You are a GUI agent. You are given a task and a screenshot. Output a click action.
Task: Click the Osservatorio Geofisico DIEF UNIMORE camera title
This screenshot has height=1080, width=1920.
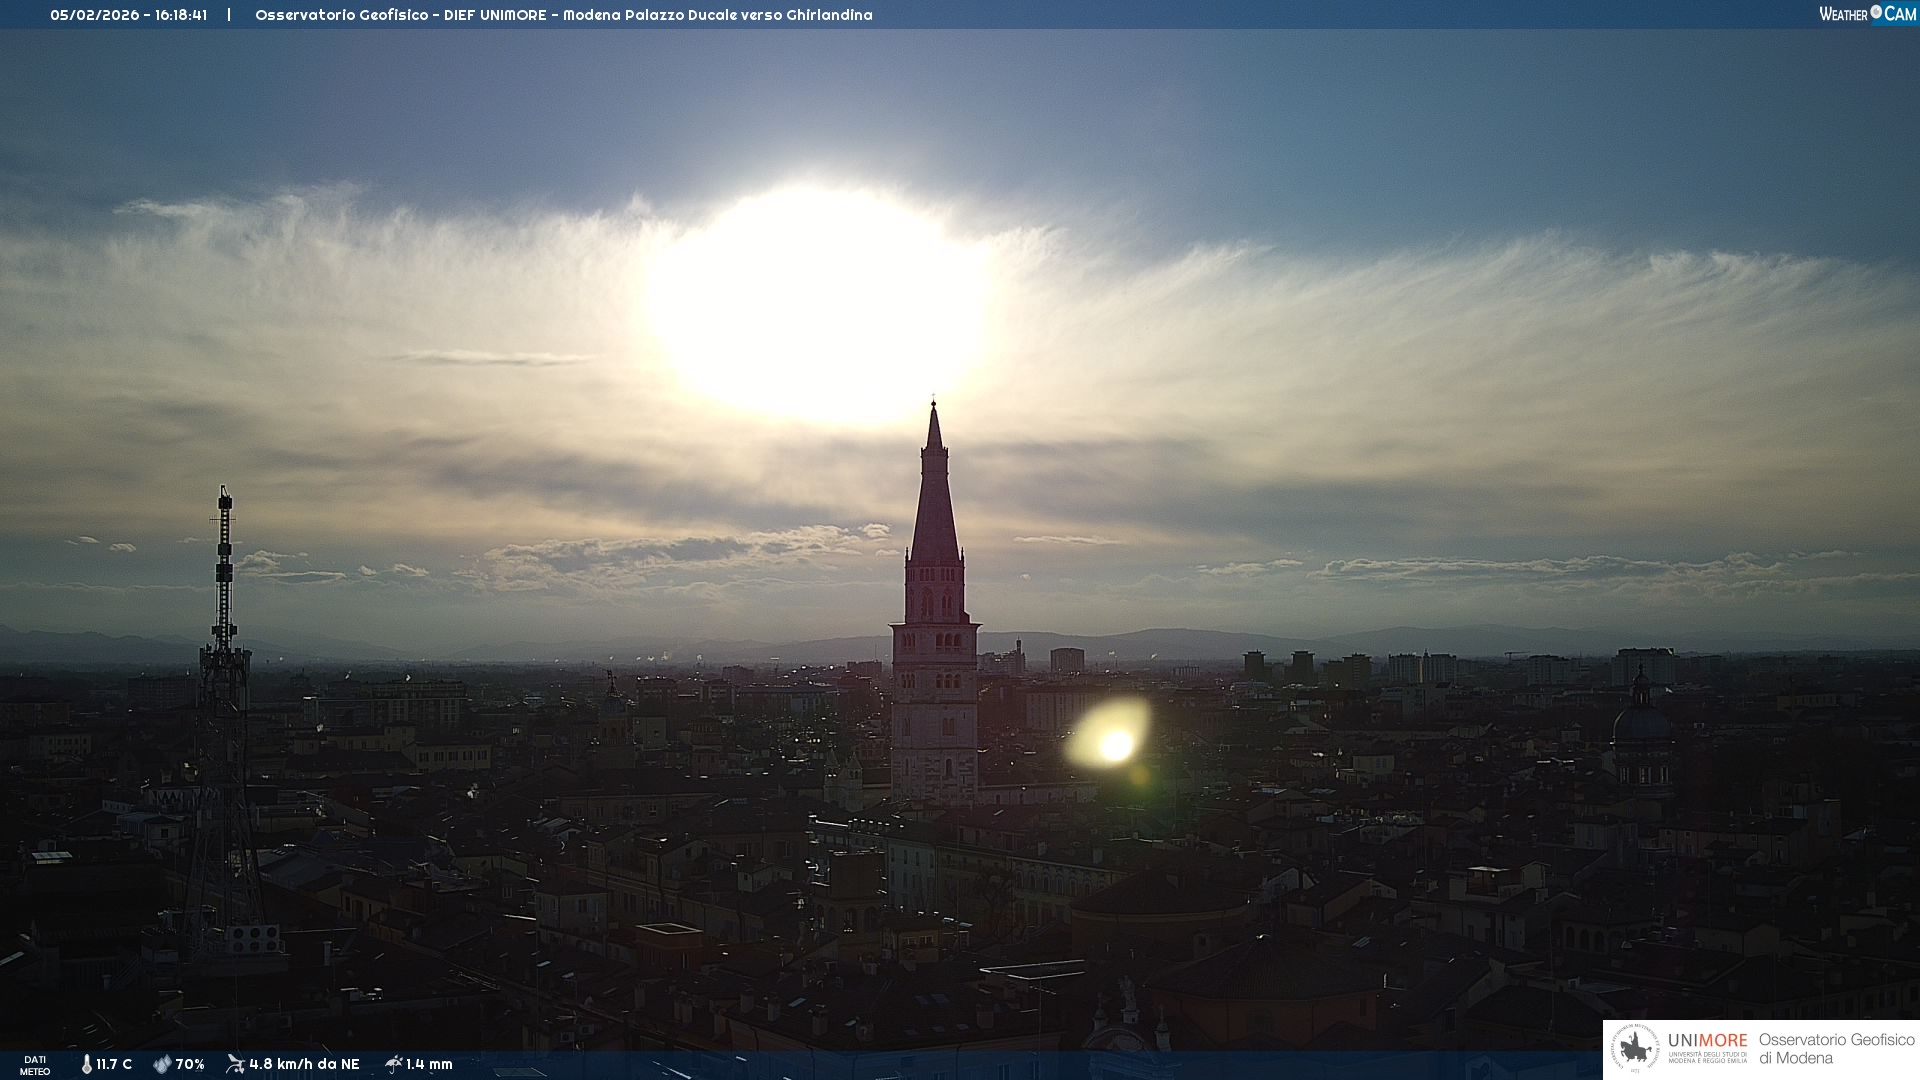563,15
